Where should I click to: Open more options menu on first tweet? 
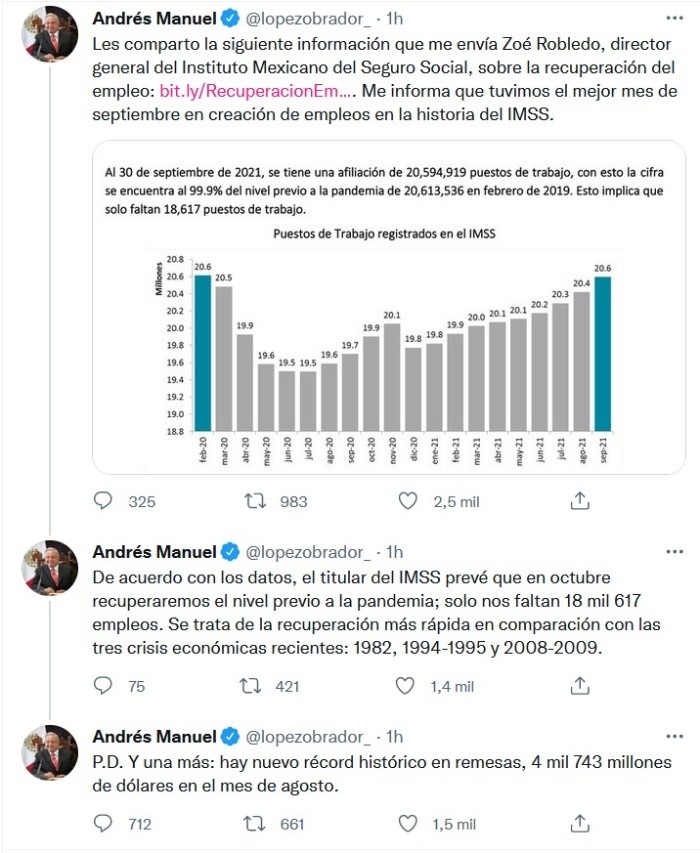click(x=675, y=18)
